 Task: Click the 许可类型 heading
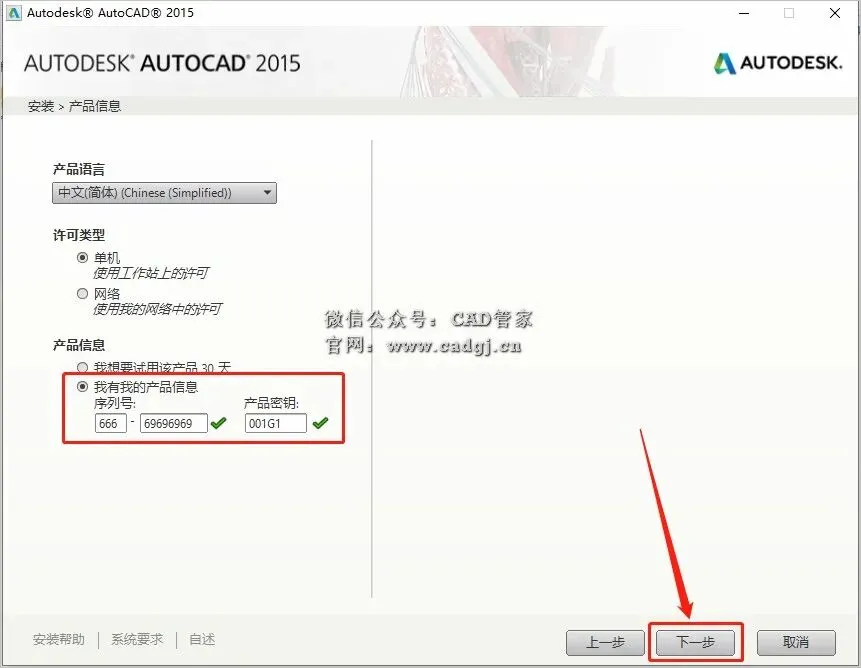(x=79, y=235)
